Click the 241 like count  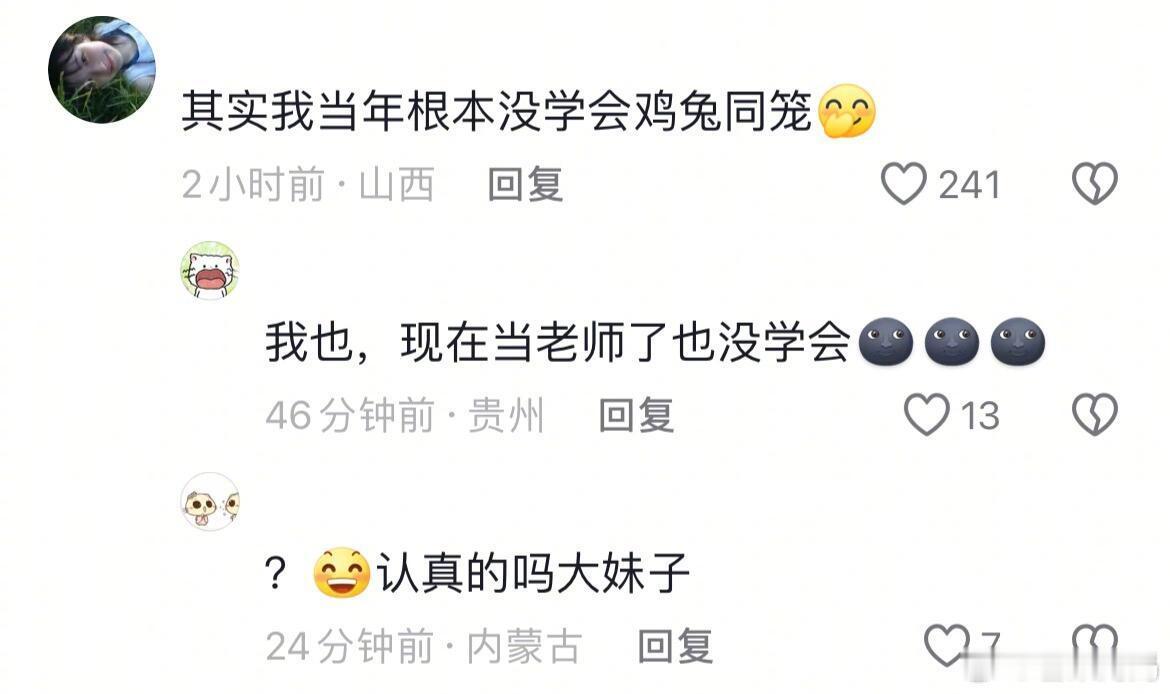969,185
